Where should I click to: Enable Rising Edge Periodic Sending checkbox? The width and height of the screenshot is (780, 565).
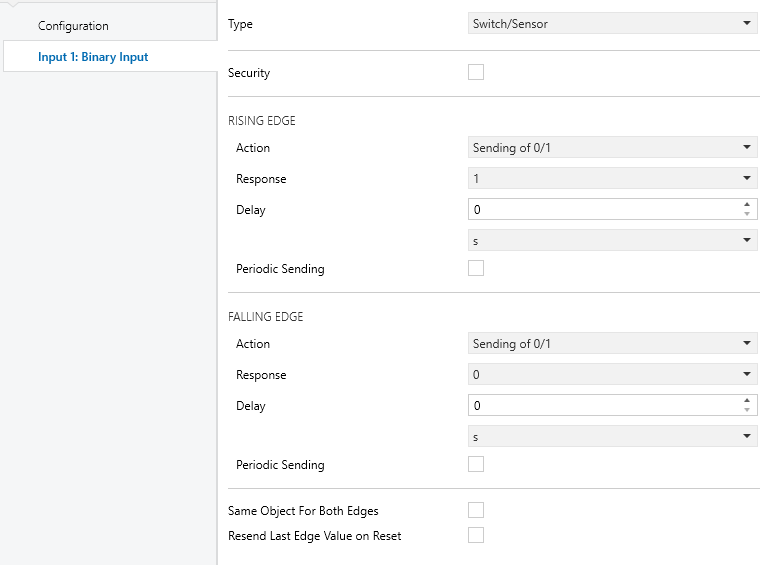pos(476,268)
